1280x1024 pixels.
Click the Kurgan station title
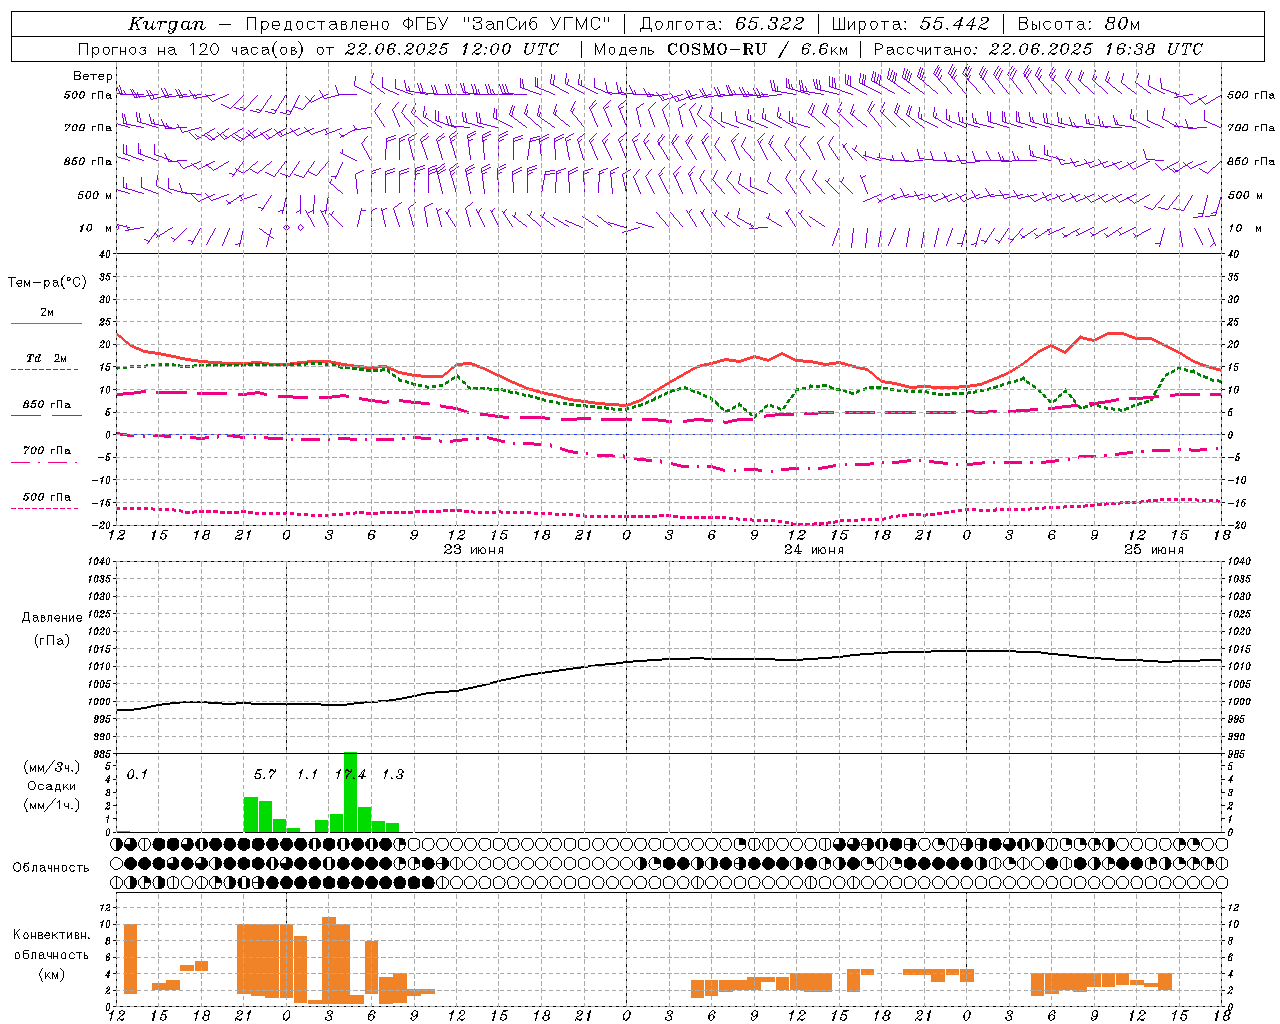coord(166,24)
